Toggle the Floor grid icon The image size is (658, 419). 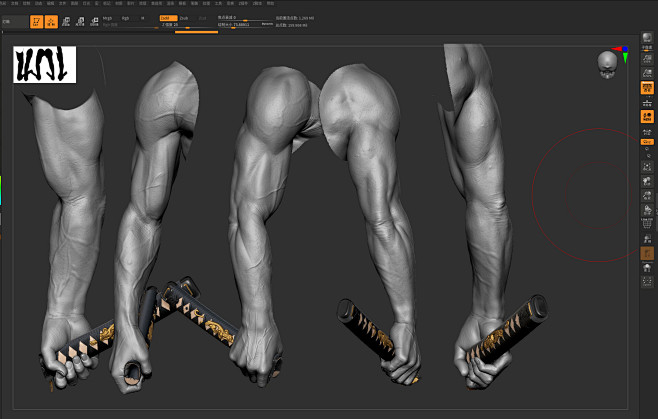648,103
